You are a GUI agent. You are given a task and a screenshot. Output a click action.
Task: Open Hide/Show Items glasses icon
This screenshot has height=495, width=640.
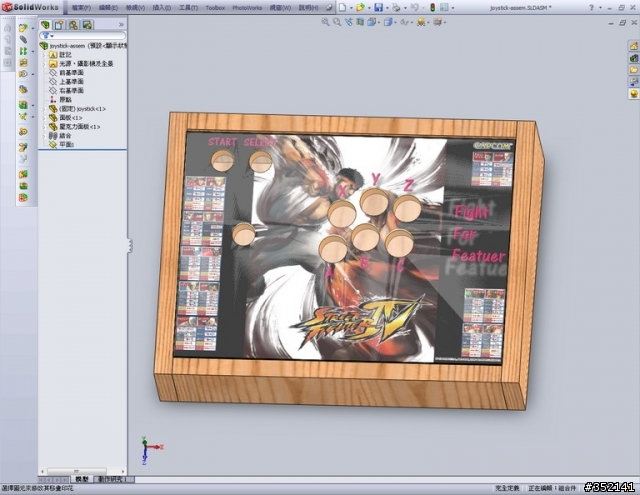[404, 22]
